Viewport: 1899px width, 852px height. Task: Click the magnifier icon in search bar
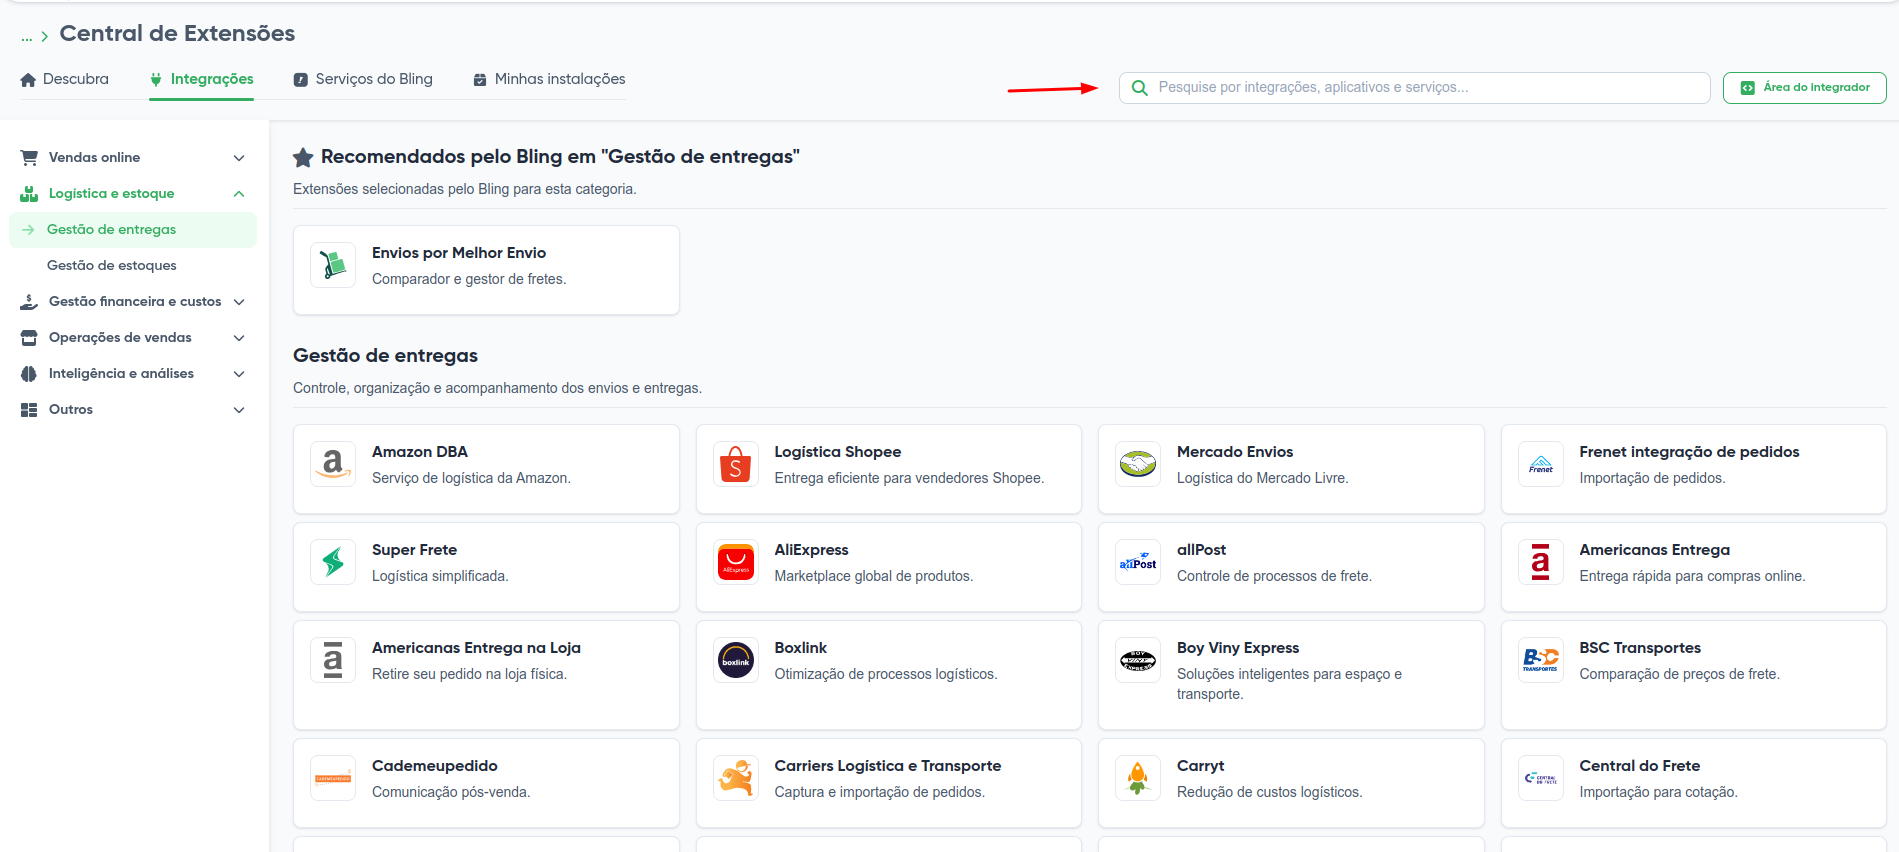click(x=1139, y=88)
